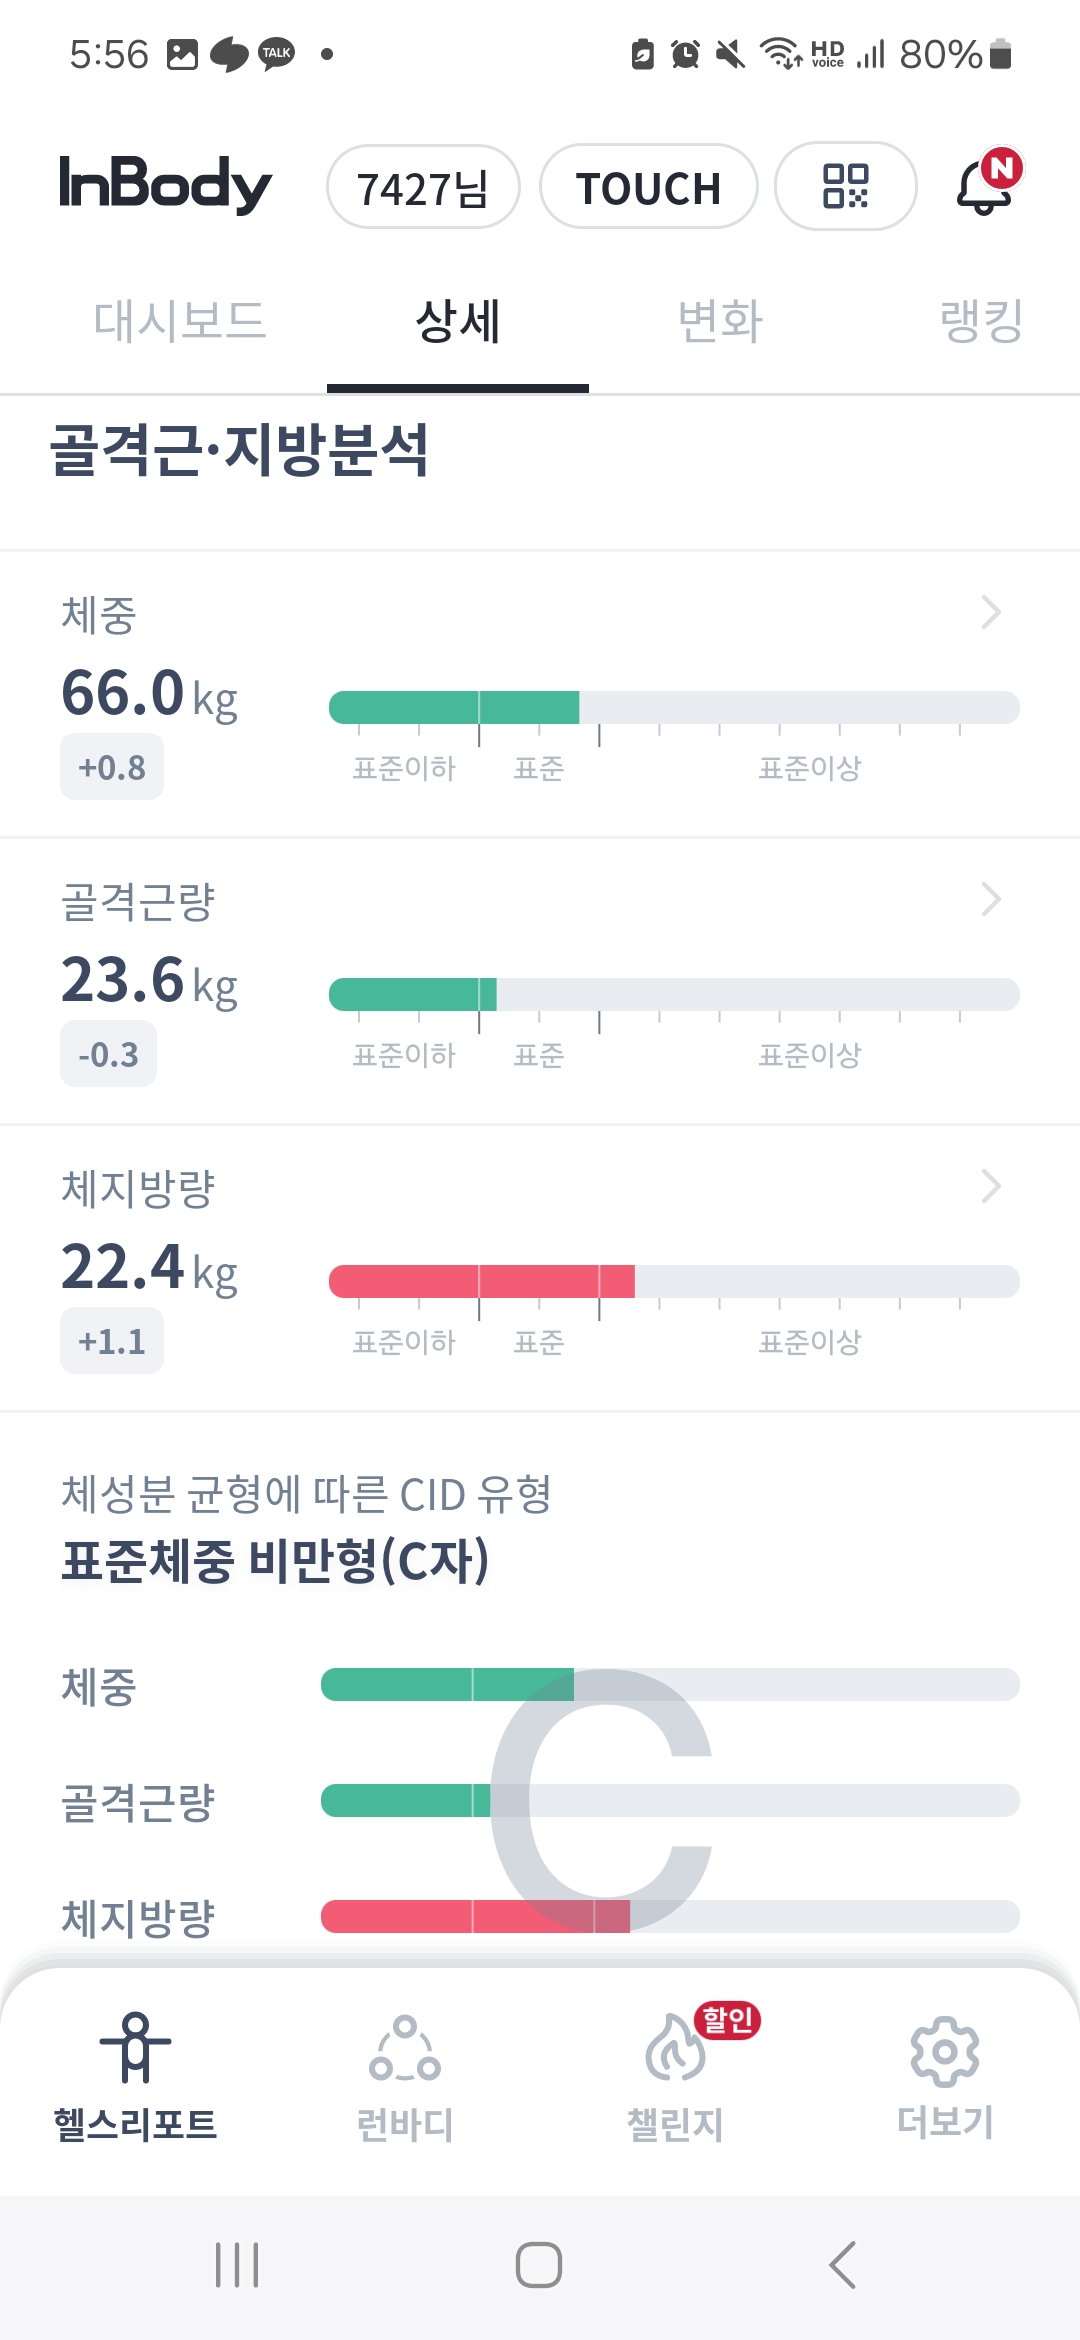Expand the 체지방량 detail chevron
Screen dimensions: 1080x2340
pyautogui.click(x=991, y=1186)
